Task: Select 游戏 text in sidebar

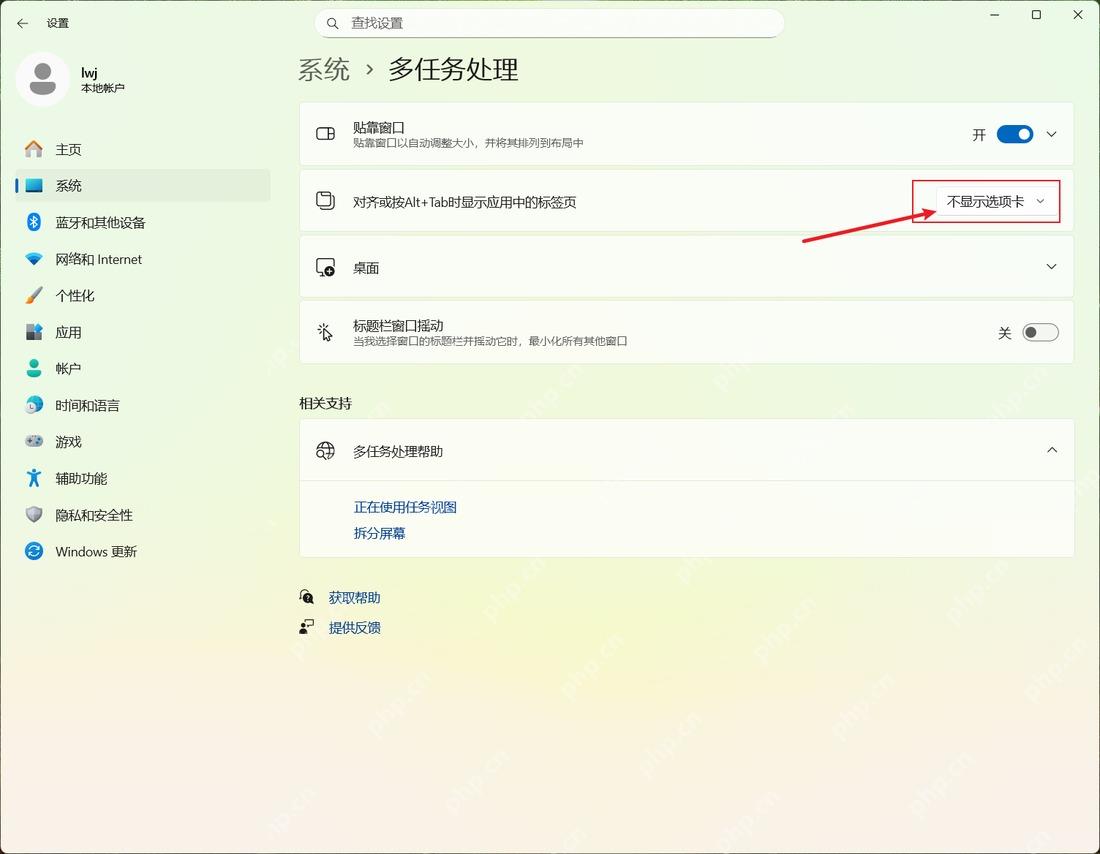Action: (68, 441)
